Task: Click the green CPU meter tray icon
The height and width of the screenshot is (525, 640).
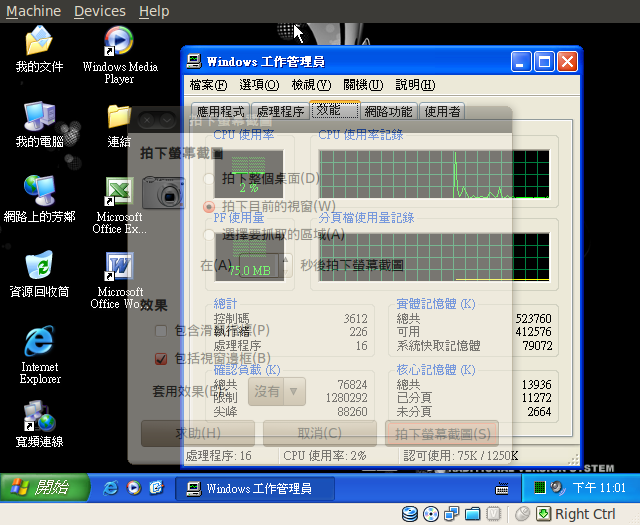Action: (x=540, y=487)
